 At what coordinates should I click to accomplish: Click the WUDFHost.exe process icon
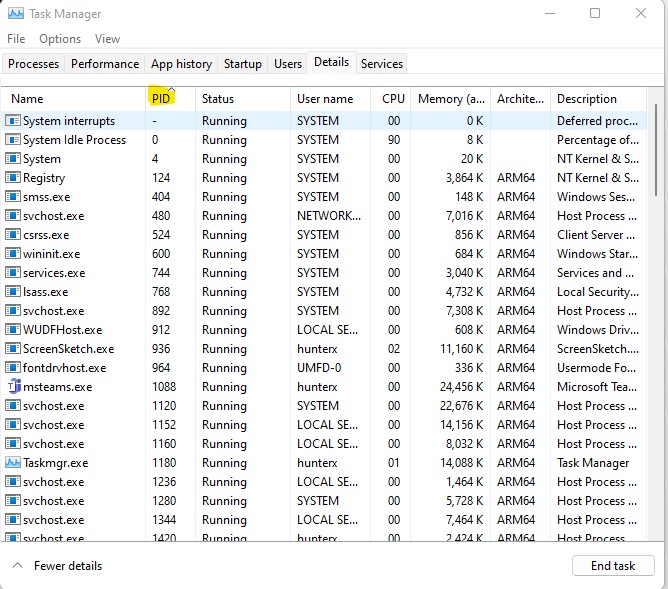tap(14, 330)
